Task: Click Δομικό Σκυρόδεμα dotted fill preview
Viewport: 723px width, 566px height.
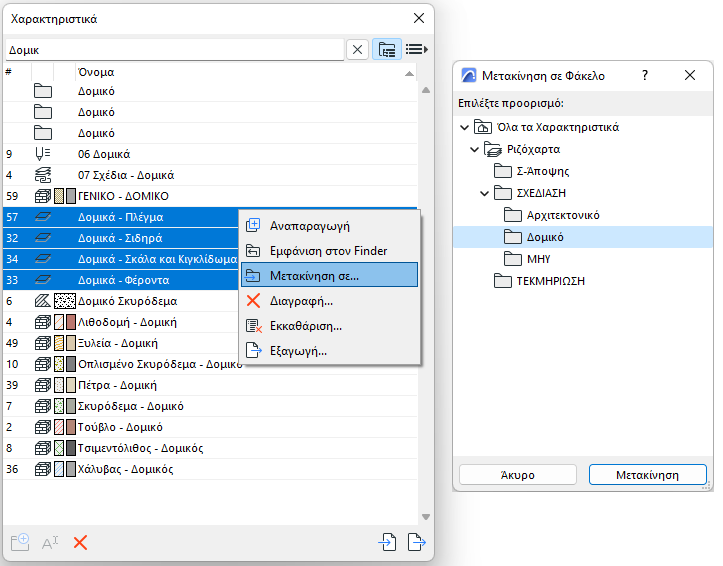Action: [x=65, y=301]
